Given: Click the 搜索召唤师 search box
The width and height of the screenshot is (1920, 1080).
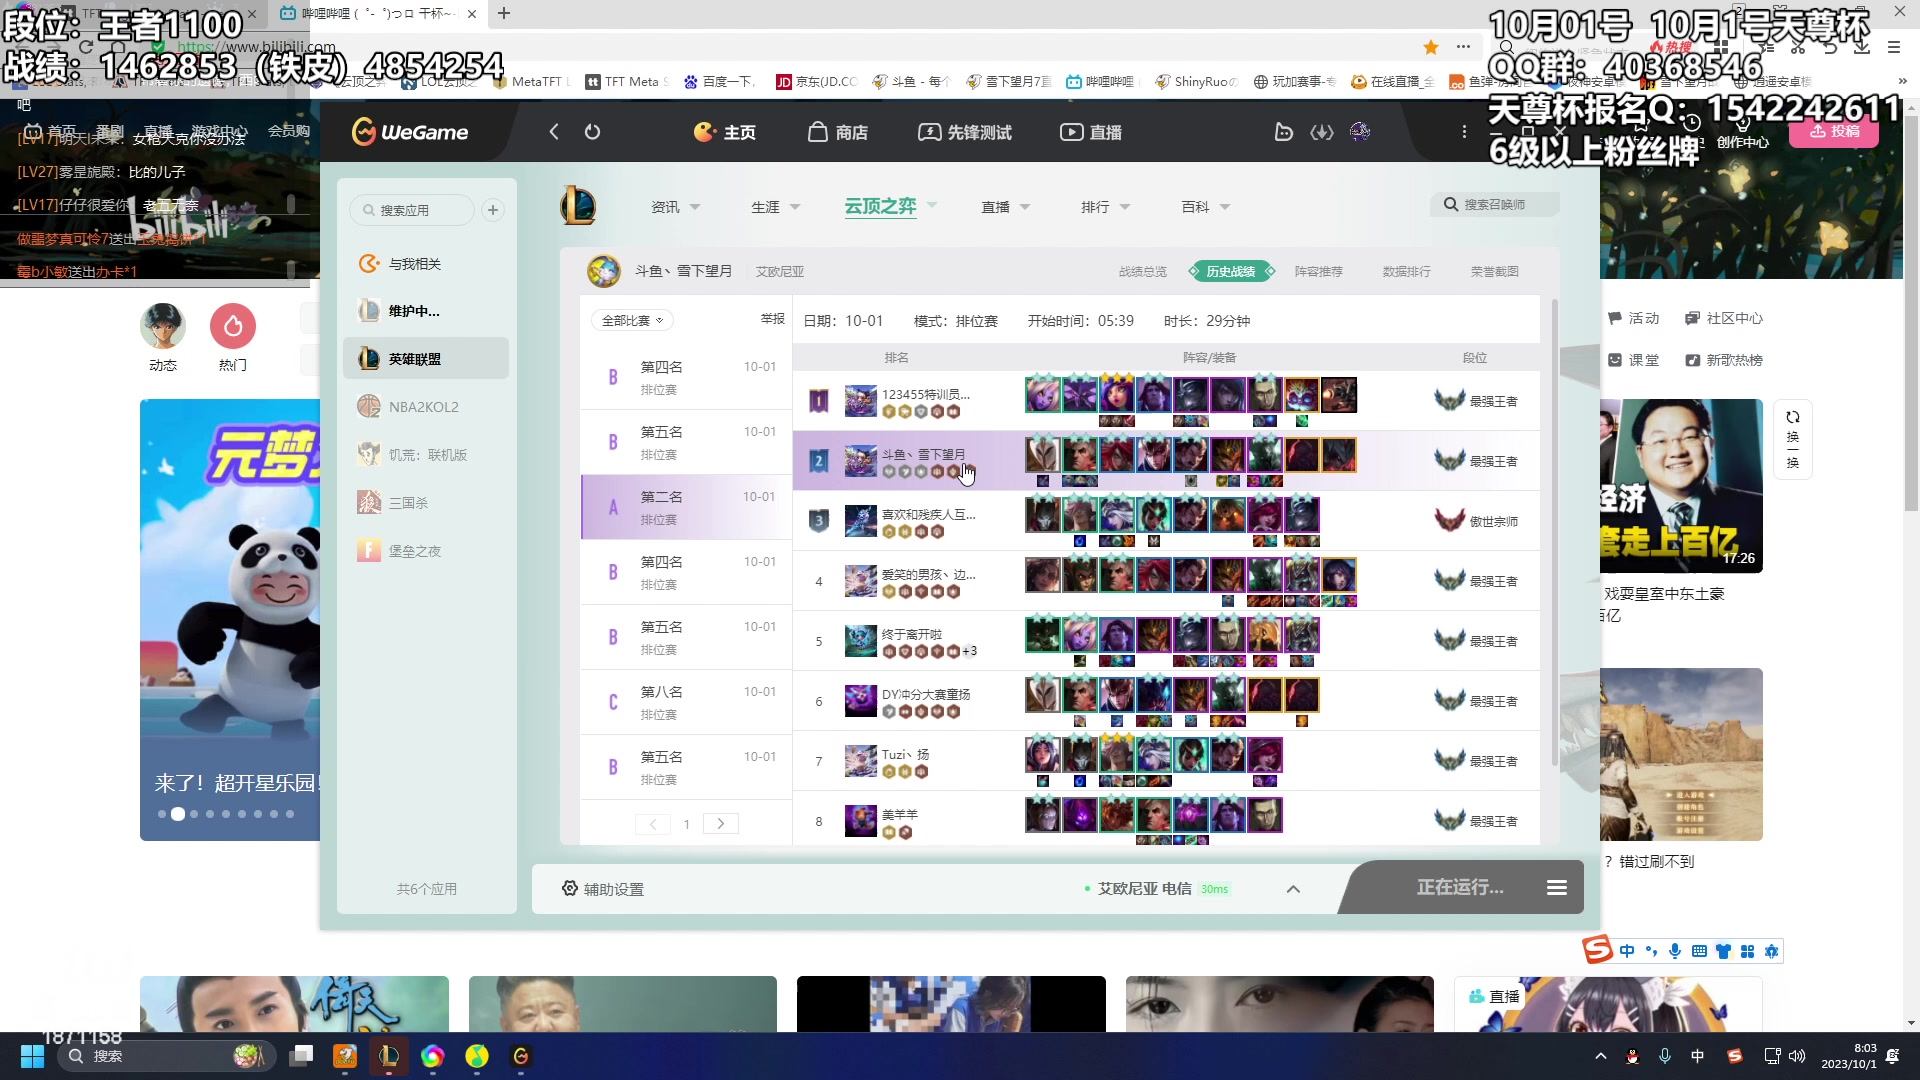Looking at the screenshot, I should click(1495, 205).
